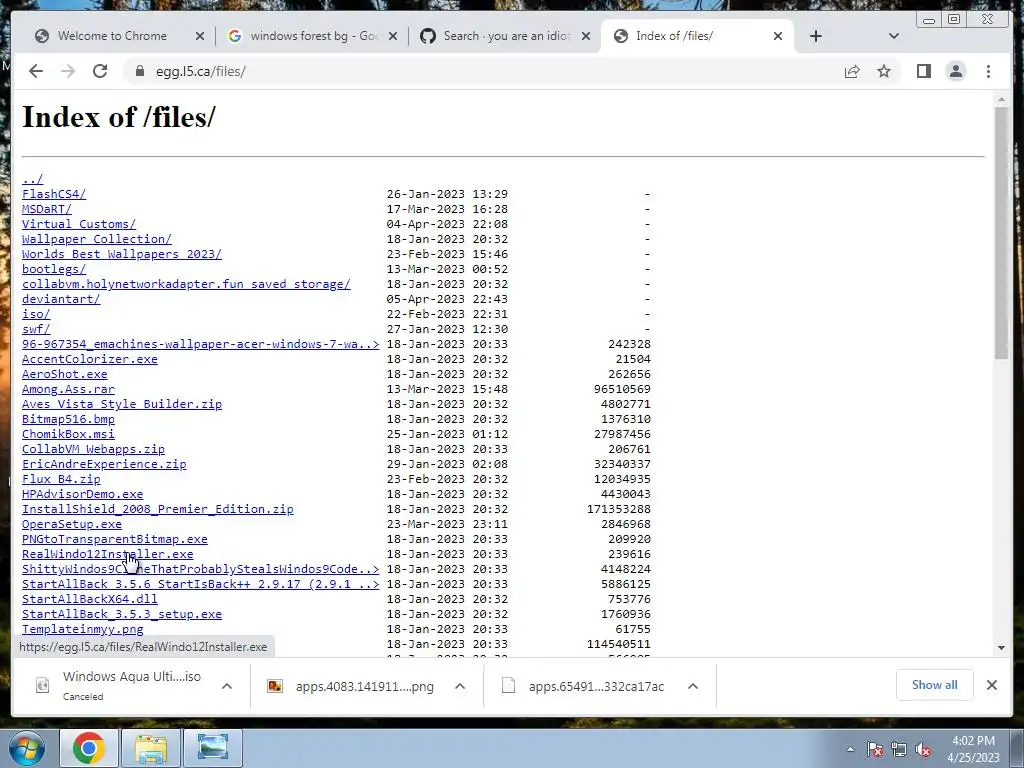Image resolution: width=1024 pixels, height=768 pixels.
Task: Download CollabVM_Webapps.zip
Action: click(x=93, y=449)
